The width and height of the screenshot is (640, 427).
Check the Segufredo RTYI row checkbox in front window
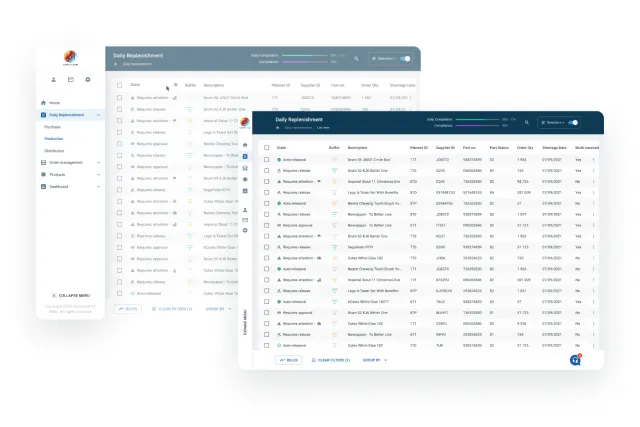click(267, 247)
